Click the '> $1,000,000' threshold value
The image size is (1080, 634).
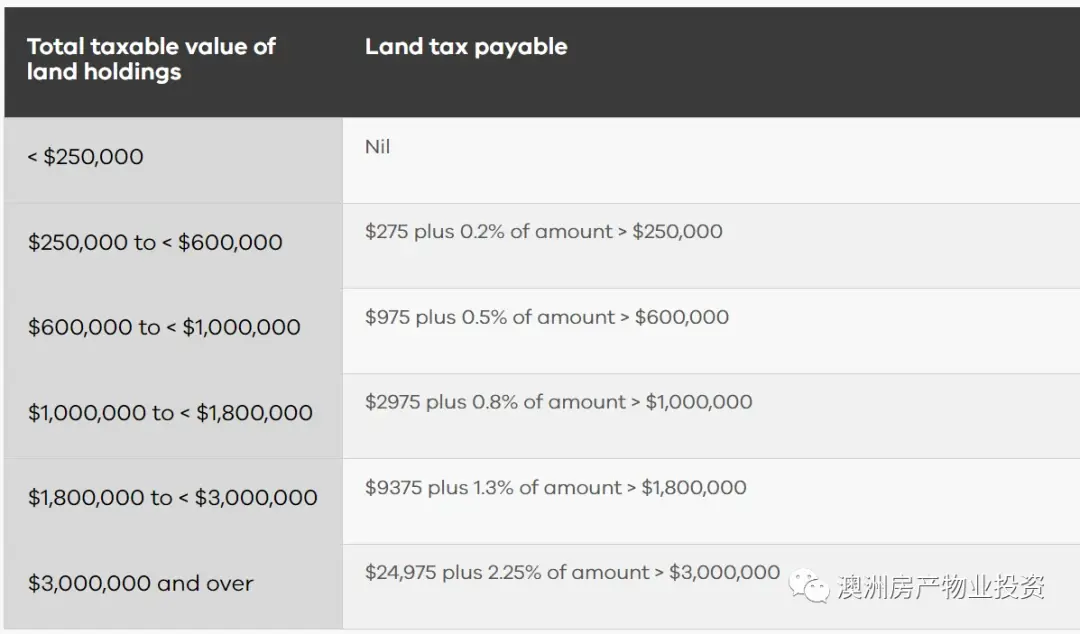click(692, 402)
